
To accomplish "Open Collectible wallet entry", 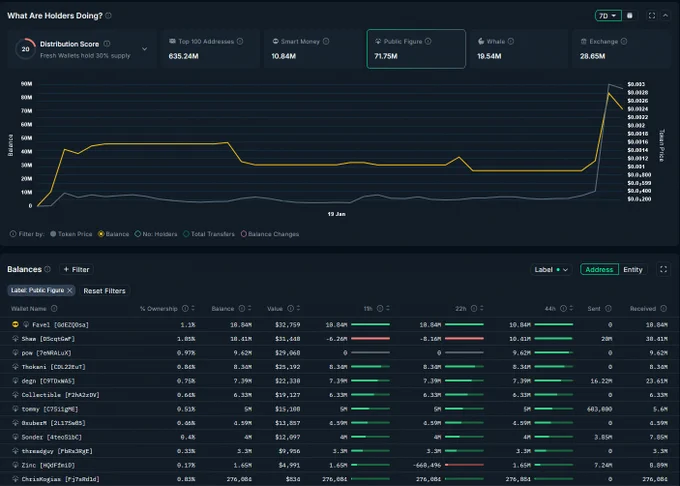I will [x=60, y=395].
